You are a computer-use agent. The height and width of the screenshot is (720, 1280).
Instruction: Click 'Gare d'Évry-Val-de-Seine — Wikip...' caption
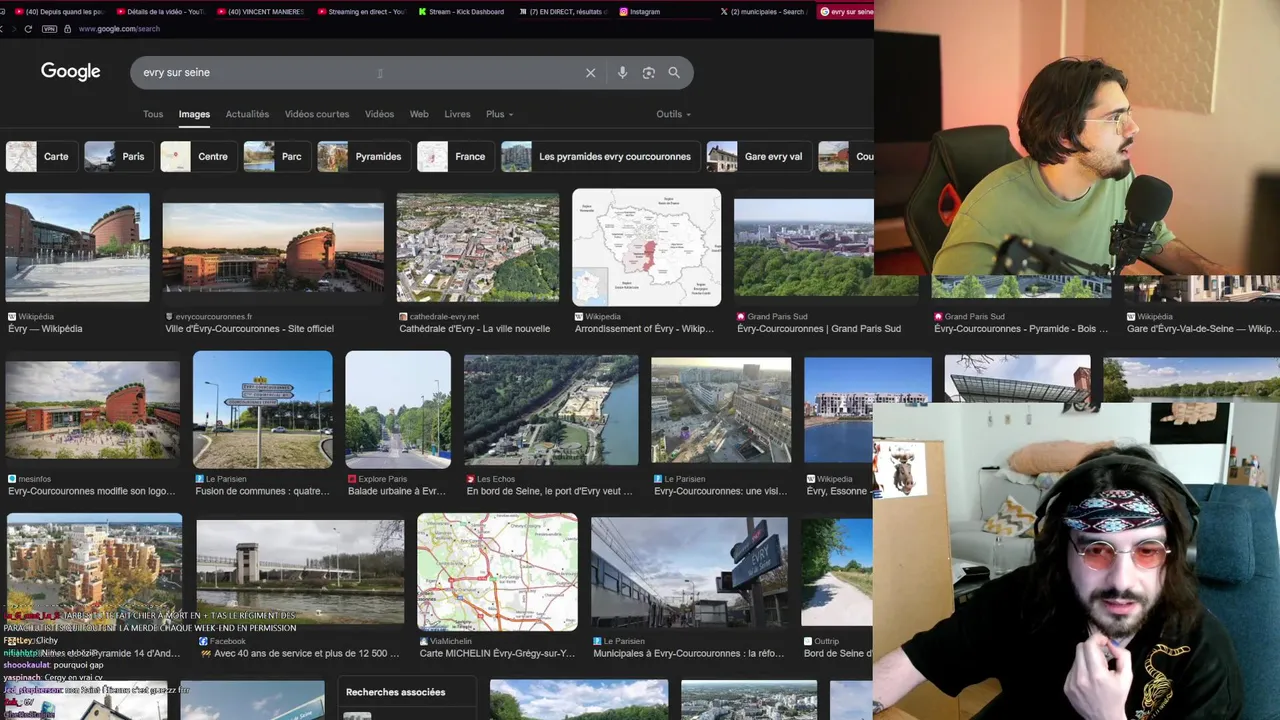[x=1203, y=329]
